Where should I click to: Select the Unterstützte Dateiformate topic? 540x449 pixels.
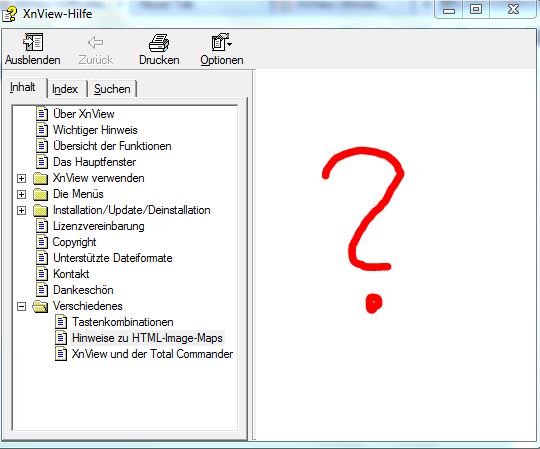tap(113, 258)
